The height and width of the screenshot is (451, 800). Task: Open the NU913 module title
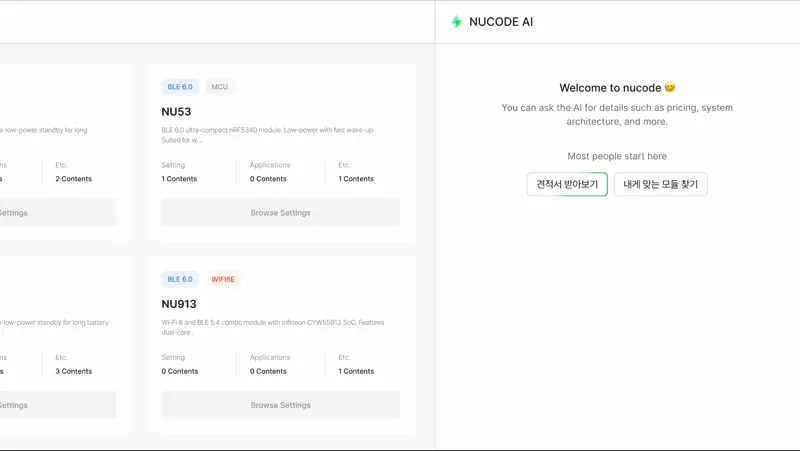(179, 304)
